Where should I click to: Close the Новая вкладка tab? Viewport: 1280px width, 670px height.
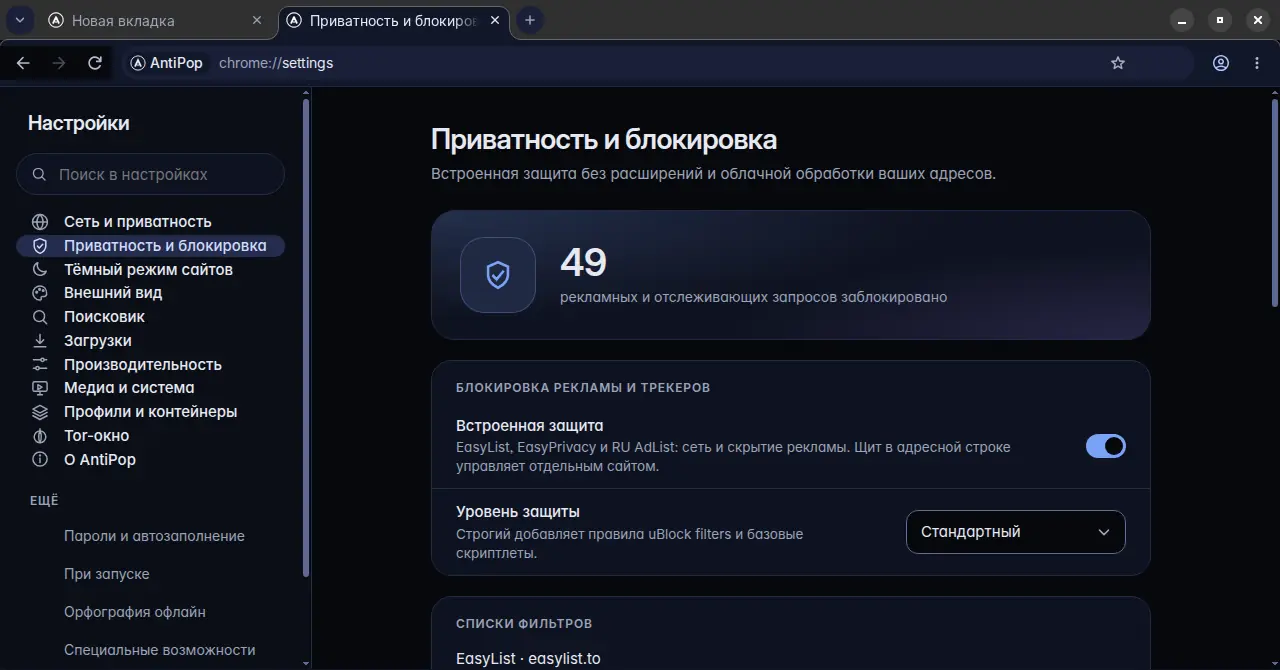point(257,20)
